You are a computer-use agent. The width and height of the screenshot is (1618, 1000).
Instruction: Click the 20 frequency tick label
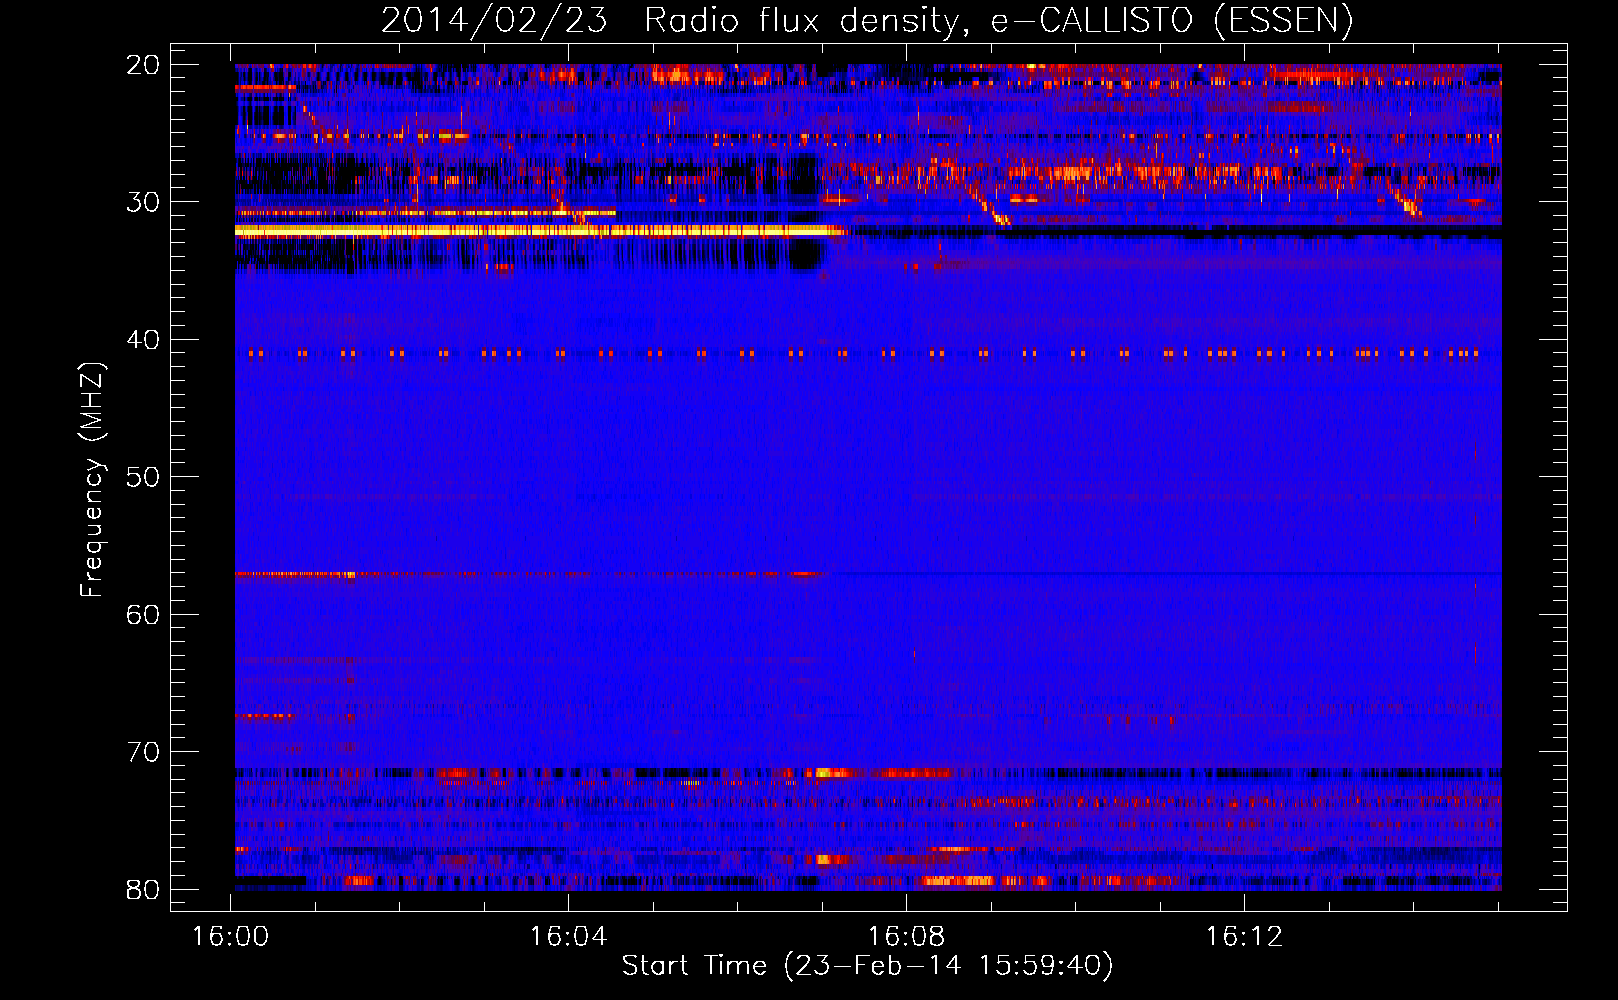tap(143, 65)
